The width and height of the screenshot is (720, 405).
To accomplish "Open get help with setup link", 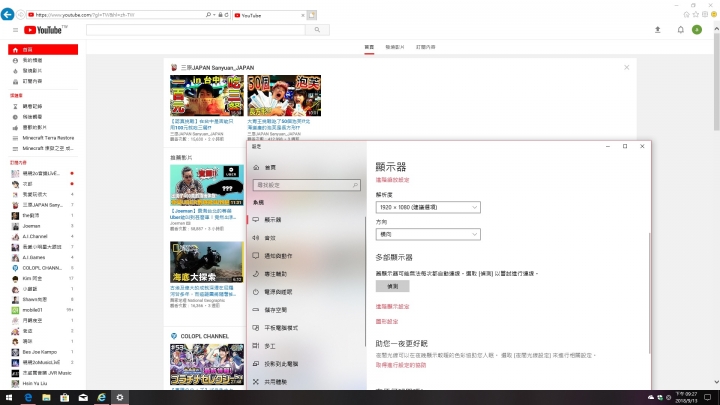I will [x=401, y=365].
